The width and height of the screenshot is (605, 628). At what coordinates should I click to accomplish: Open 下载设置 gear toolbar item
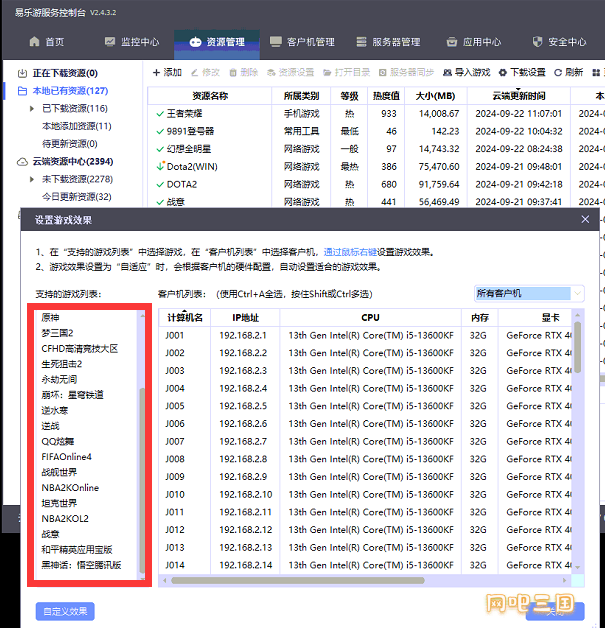522,72
